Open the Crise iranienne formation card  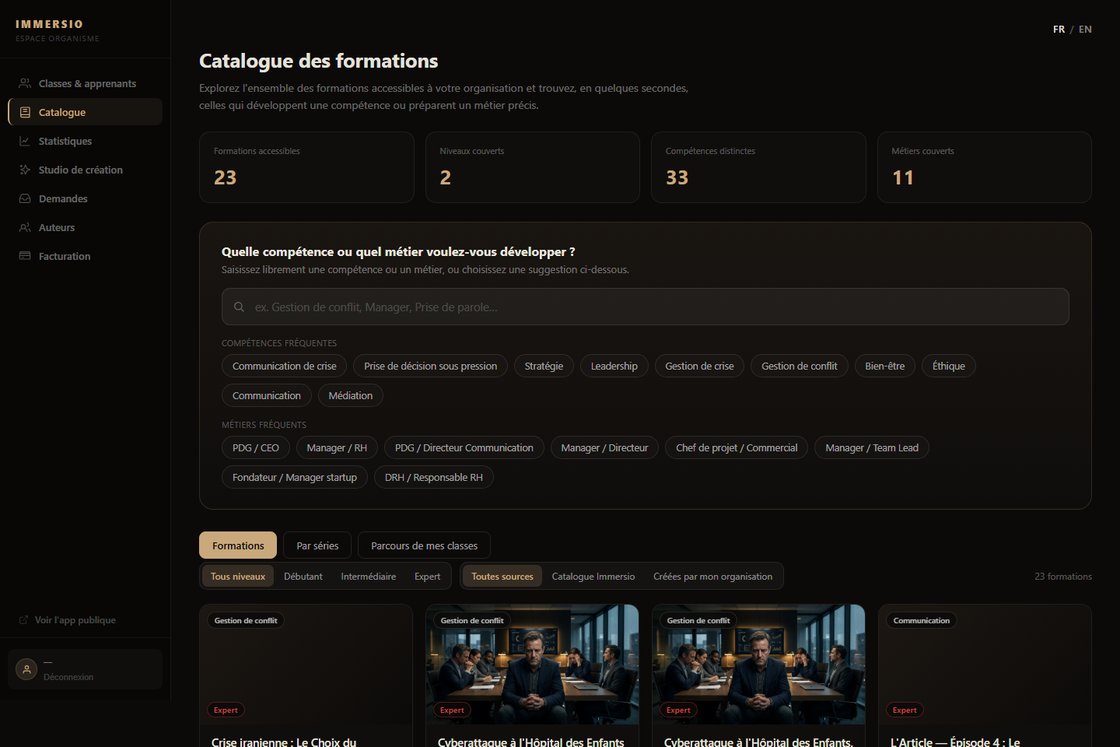306,676
